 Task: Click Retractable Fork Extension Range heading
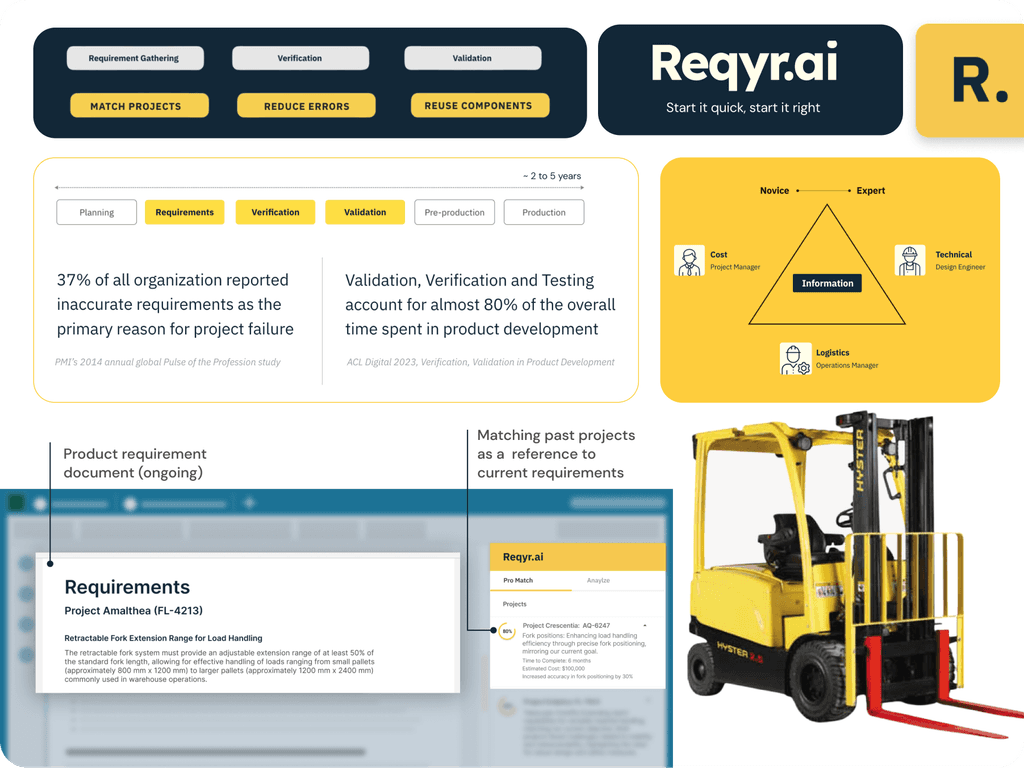[x=163, y=638]
